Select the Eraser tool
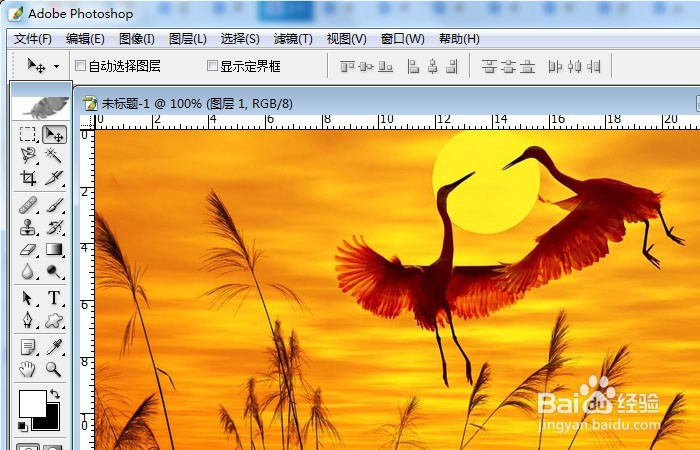The height and width of the screenshot is (450, 700). (x=28, y=249)
